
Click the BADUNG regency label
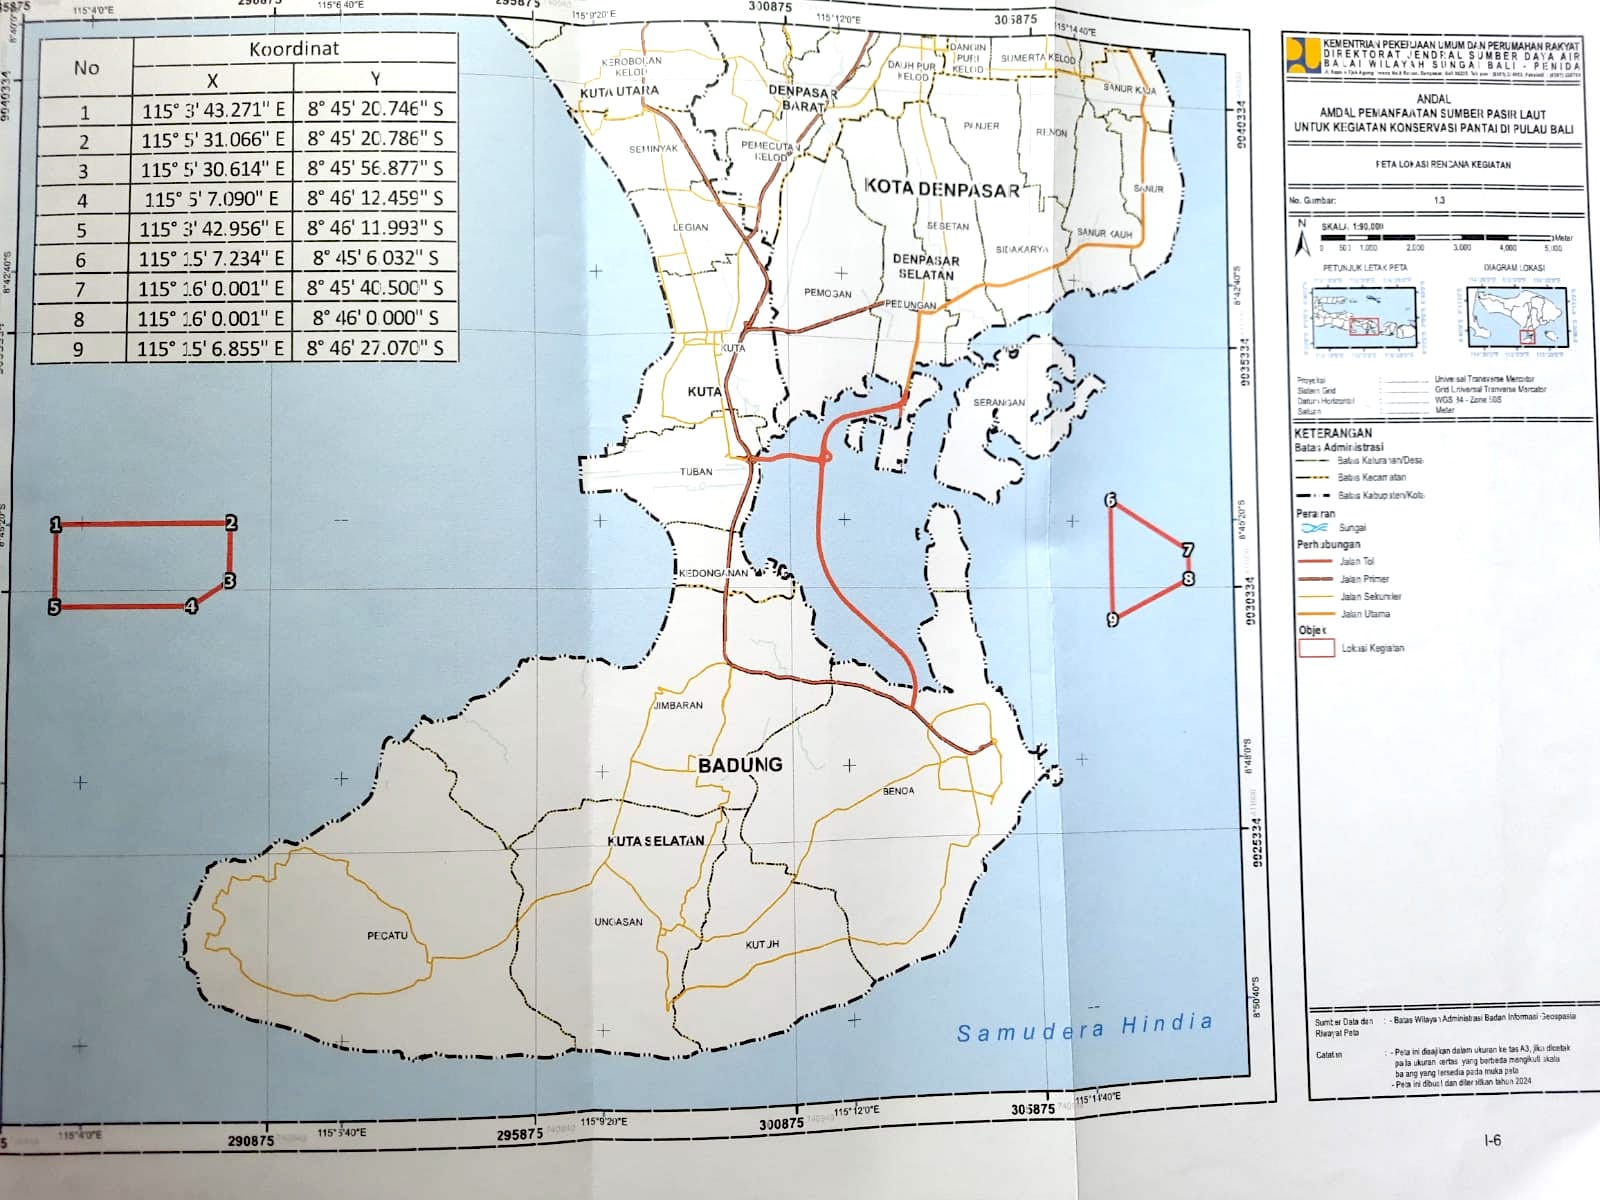[x=740, y=765]
